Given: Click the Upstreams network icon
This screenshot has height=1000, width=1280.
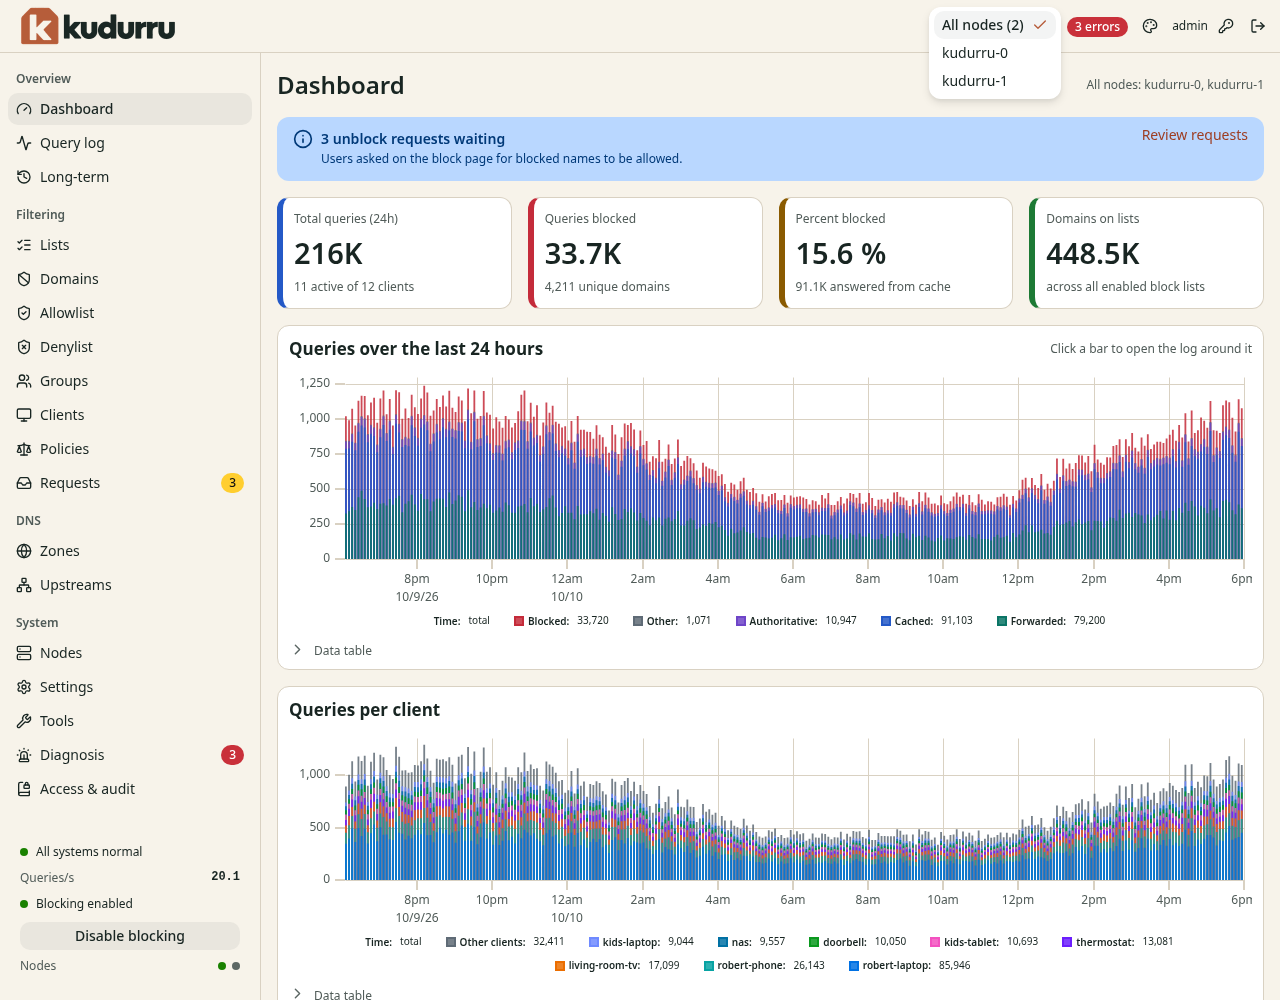Looking at the screenshot, I should tap(24, 585).
